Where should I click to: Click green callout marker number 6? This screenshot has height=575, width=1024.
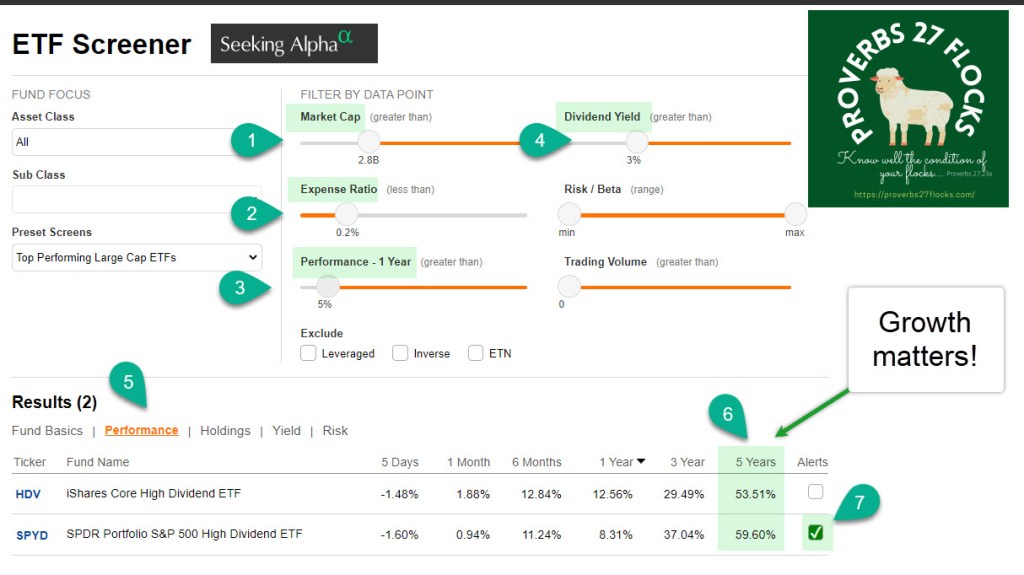(728, 414)
